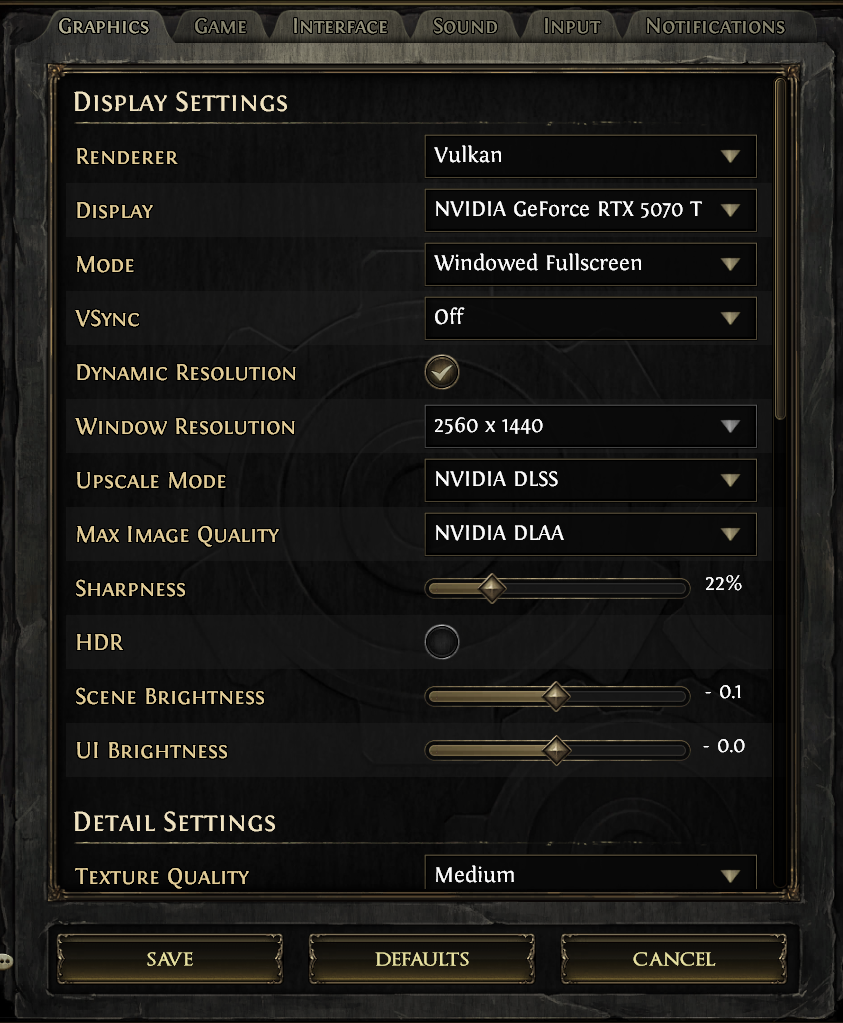Click the Upscale Mode dropdown arrow

[730, 480]
